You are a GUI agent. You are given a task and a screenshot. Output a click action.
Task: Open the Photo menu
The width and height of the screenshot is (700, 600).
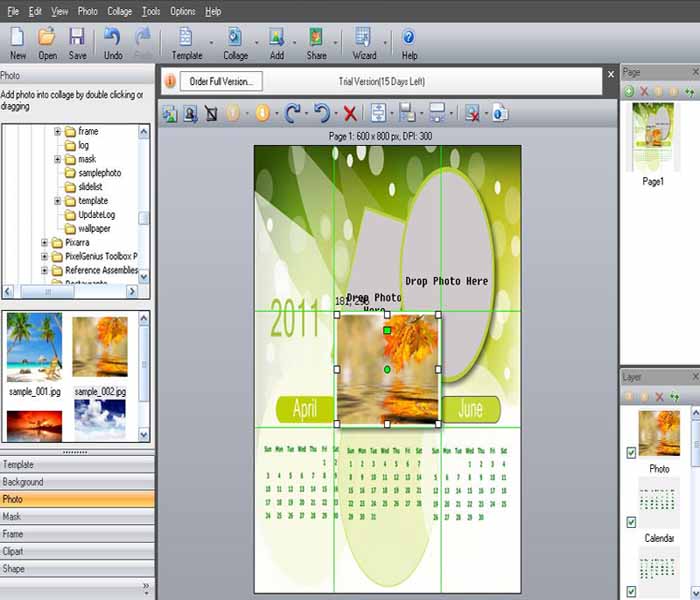[x=88, y=11]
